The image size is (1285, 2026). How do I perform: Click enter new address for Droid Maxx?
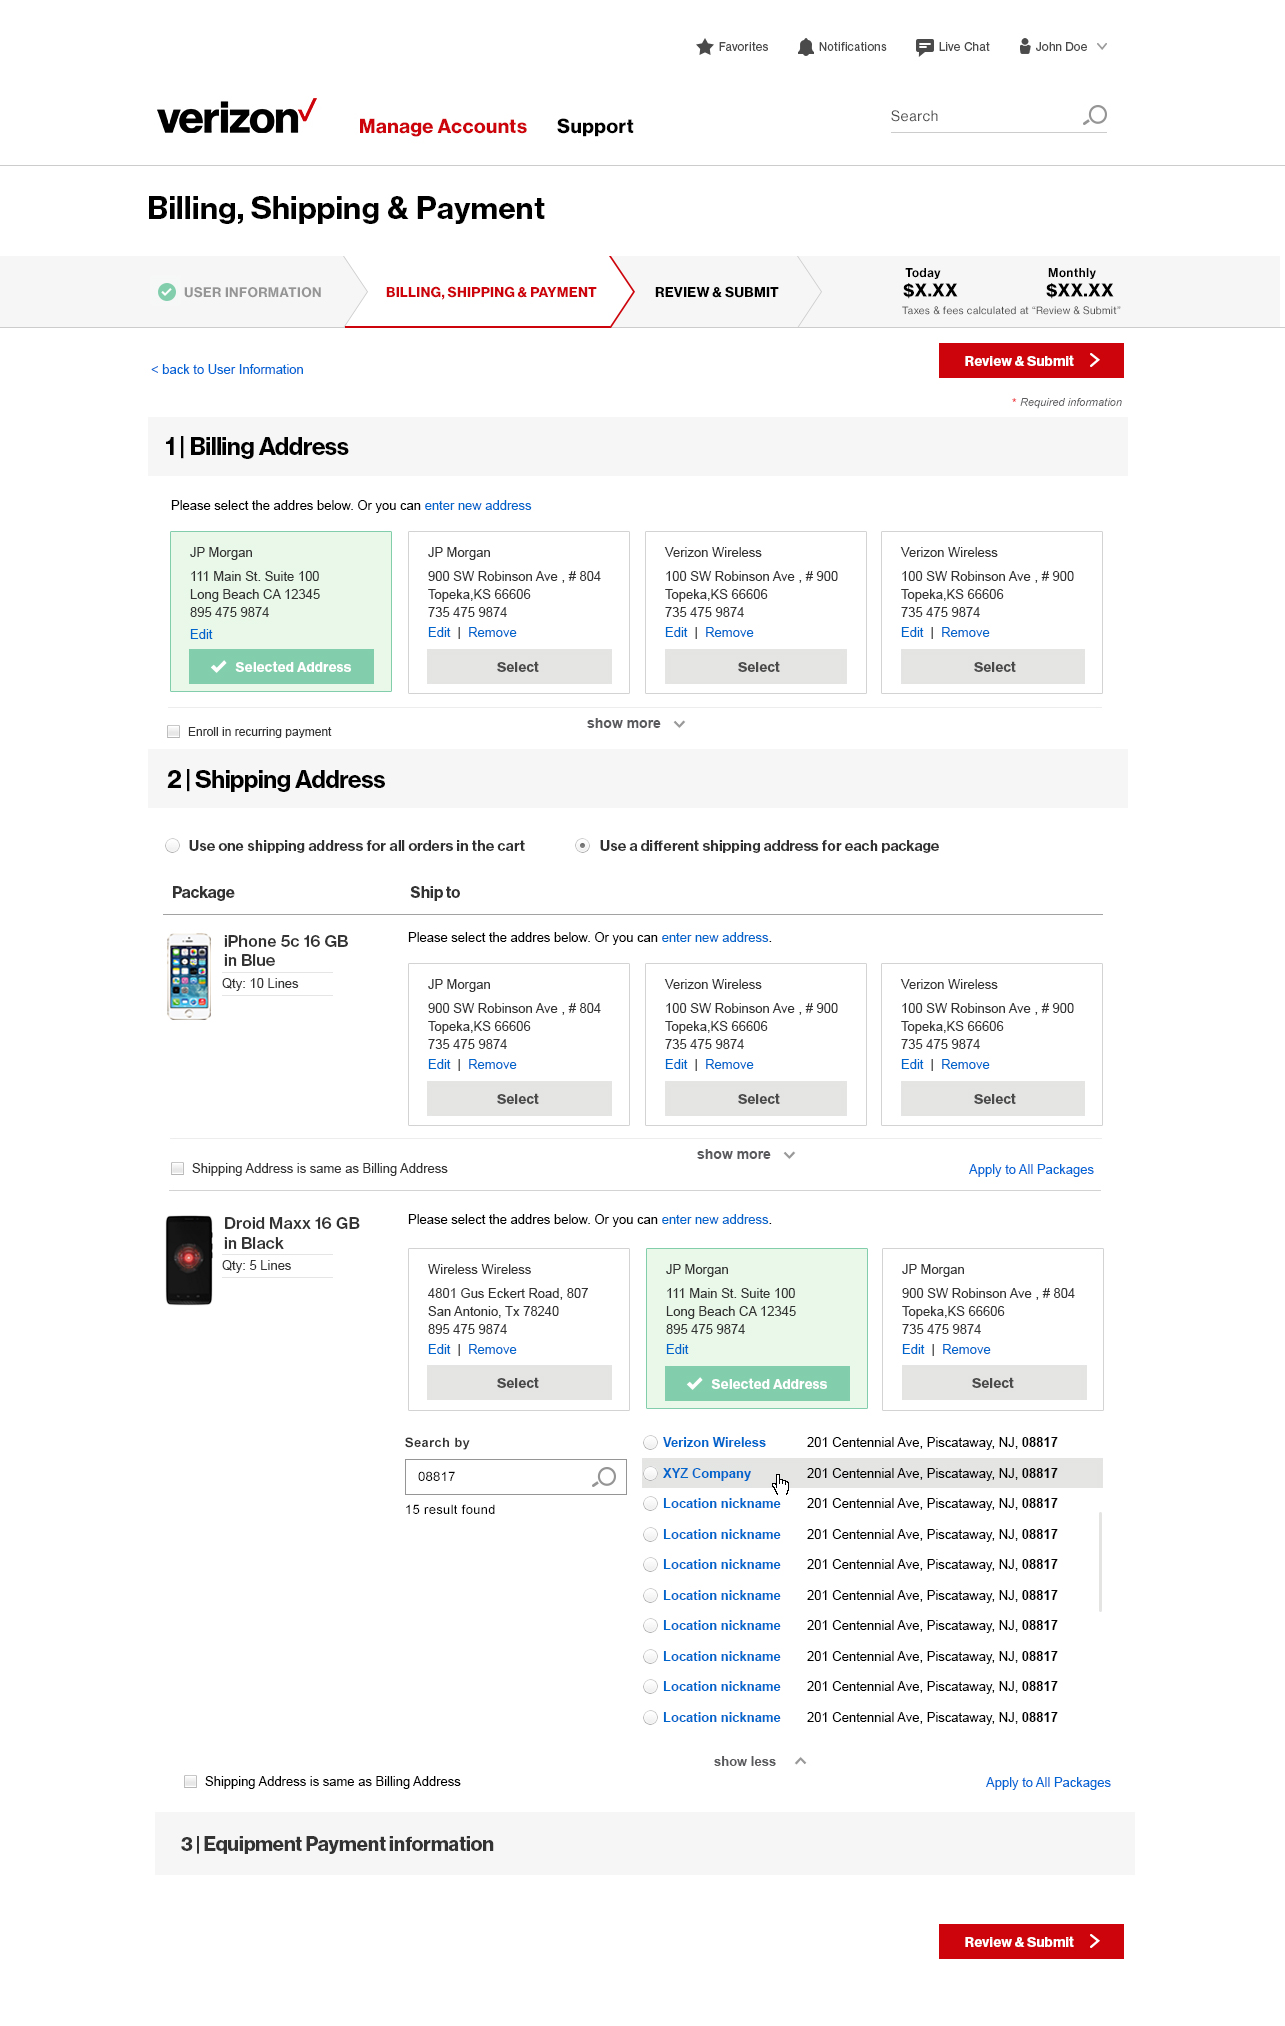715,1220
